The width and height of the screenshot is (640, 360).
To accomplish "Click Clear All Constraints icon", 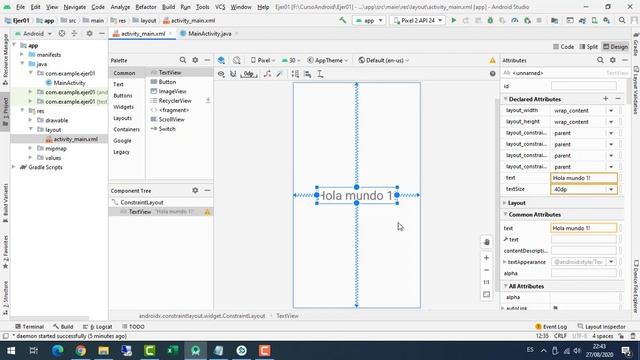I will click(267, 74).
